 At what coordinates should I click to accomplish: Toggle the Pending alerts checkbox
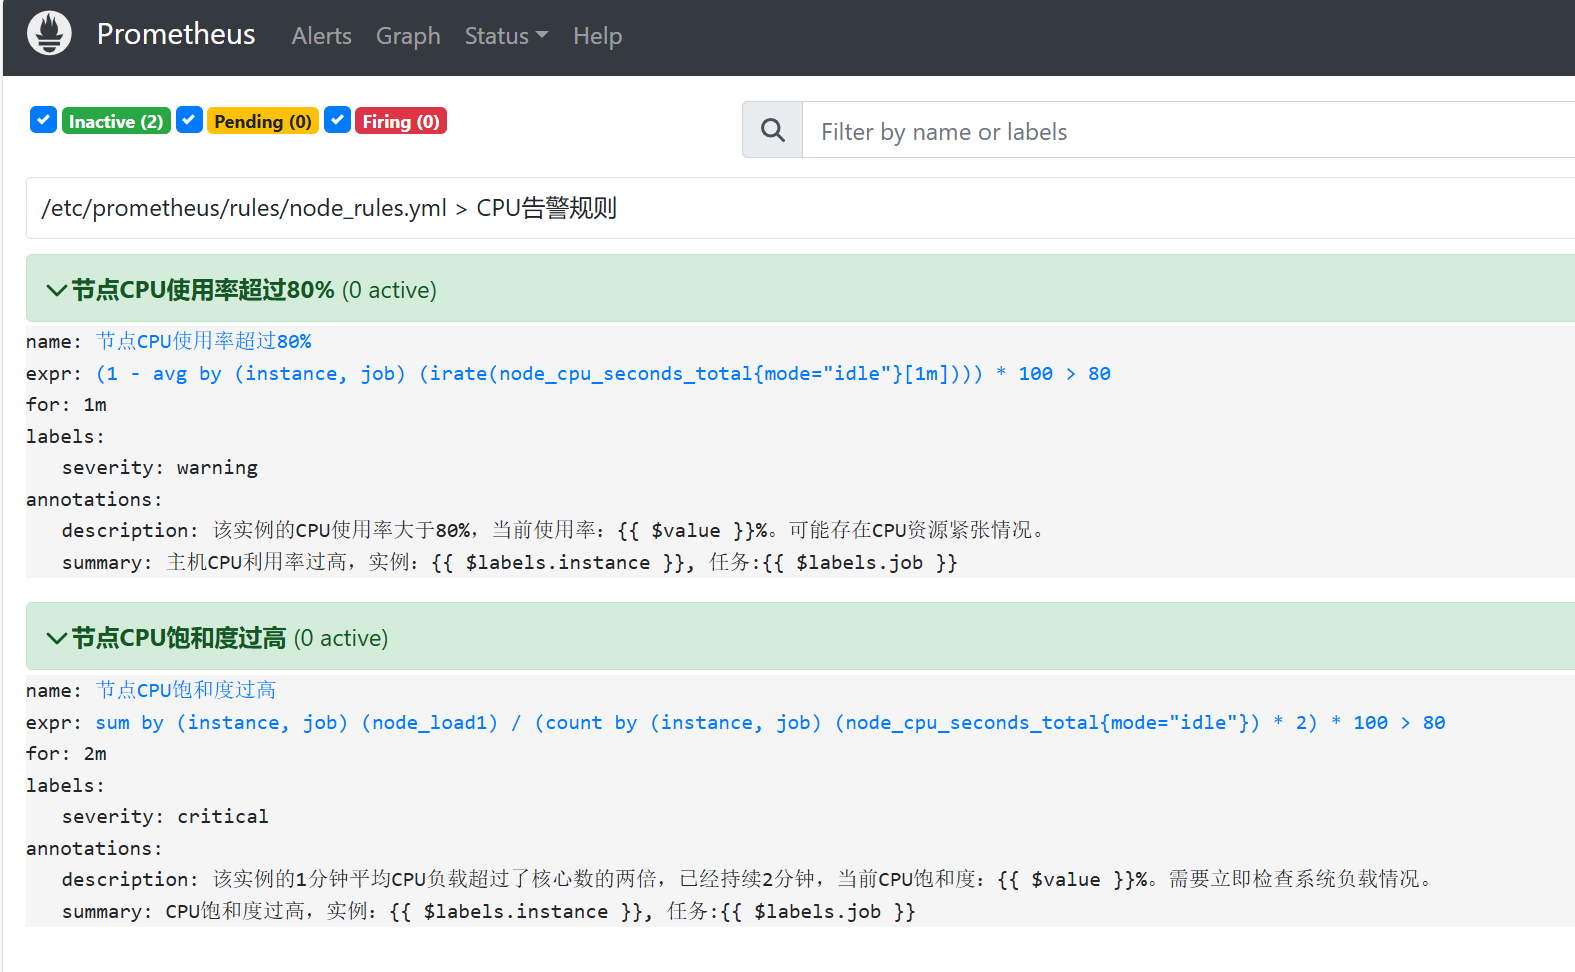[190, 120]
